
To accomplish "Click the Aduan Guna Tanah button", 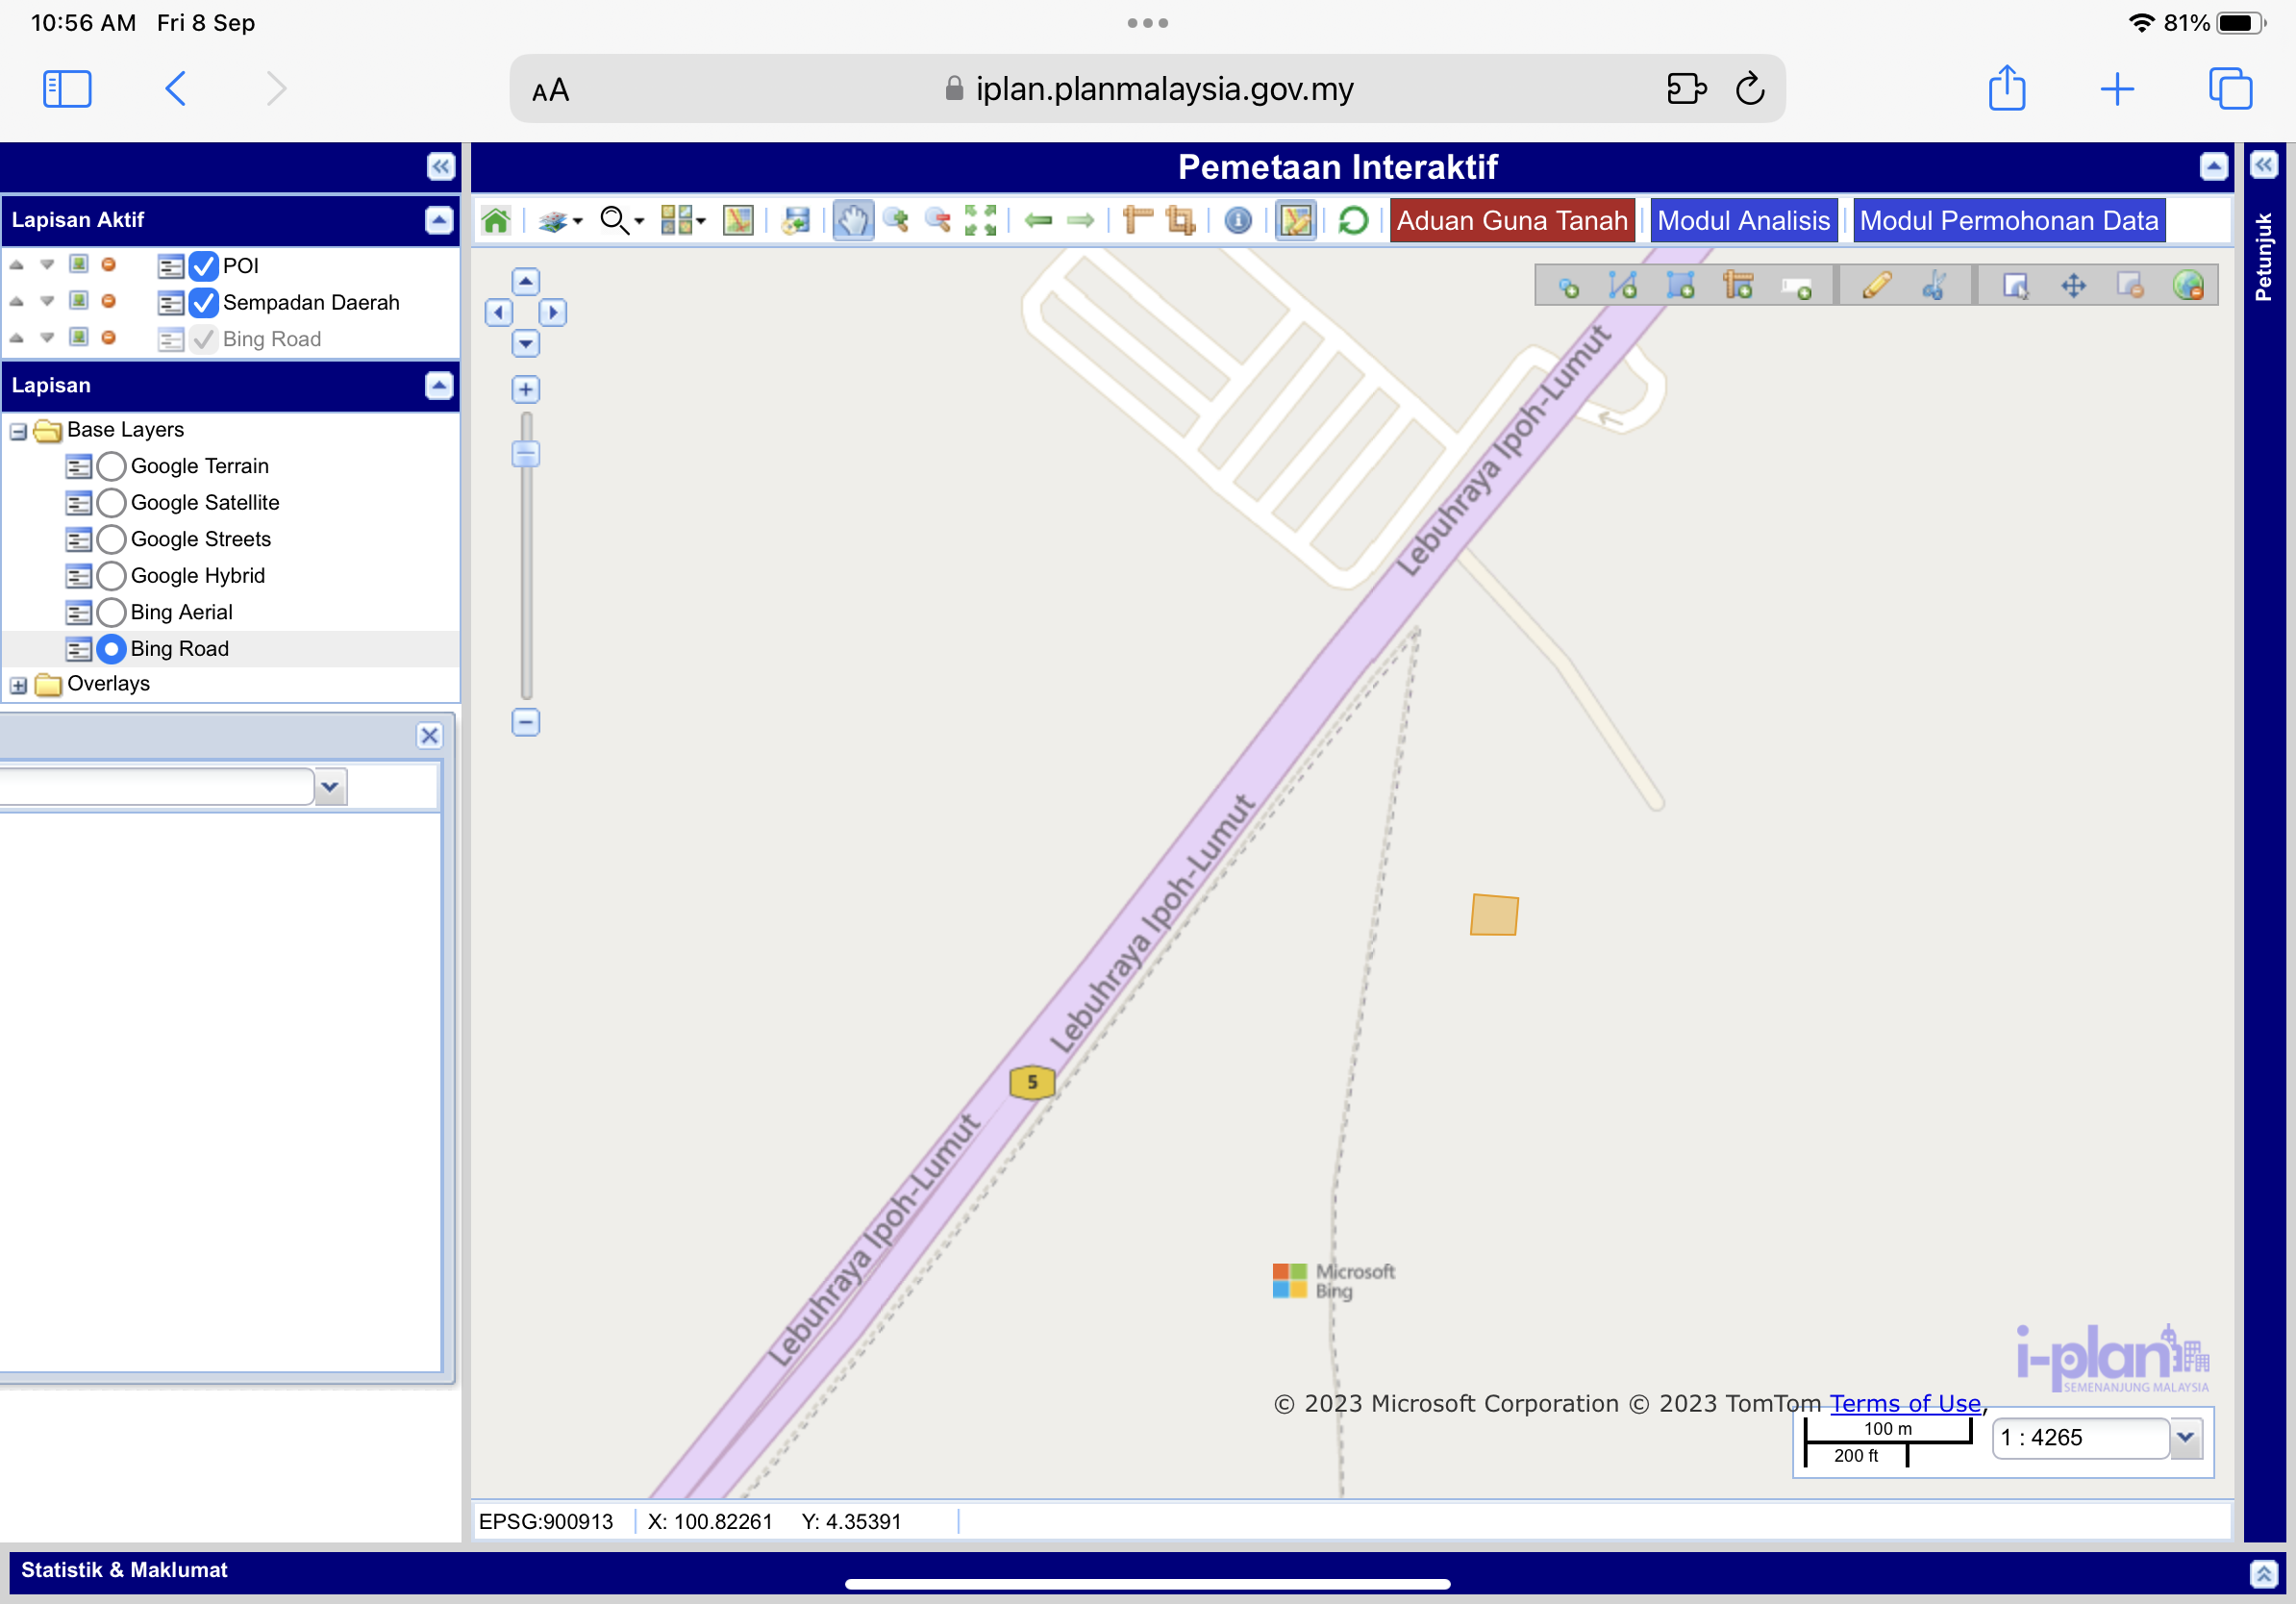I will (1511, 220).
